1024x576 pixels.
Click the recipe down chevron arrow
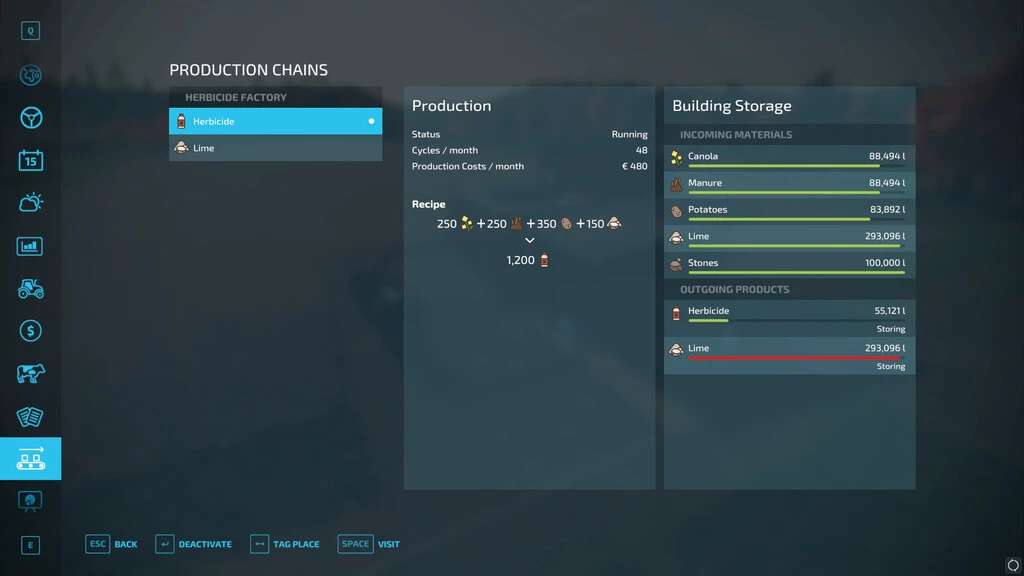click(x=529, y=241)
